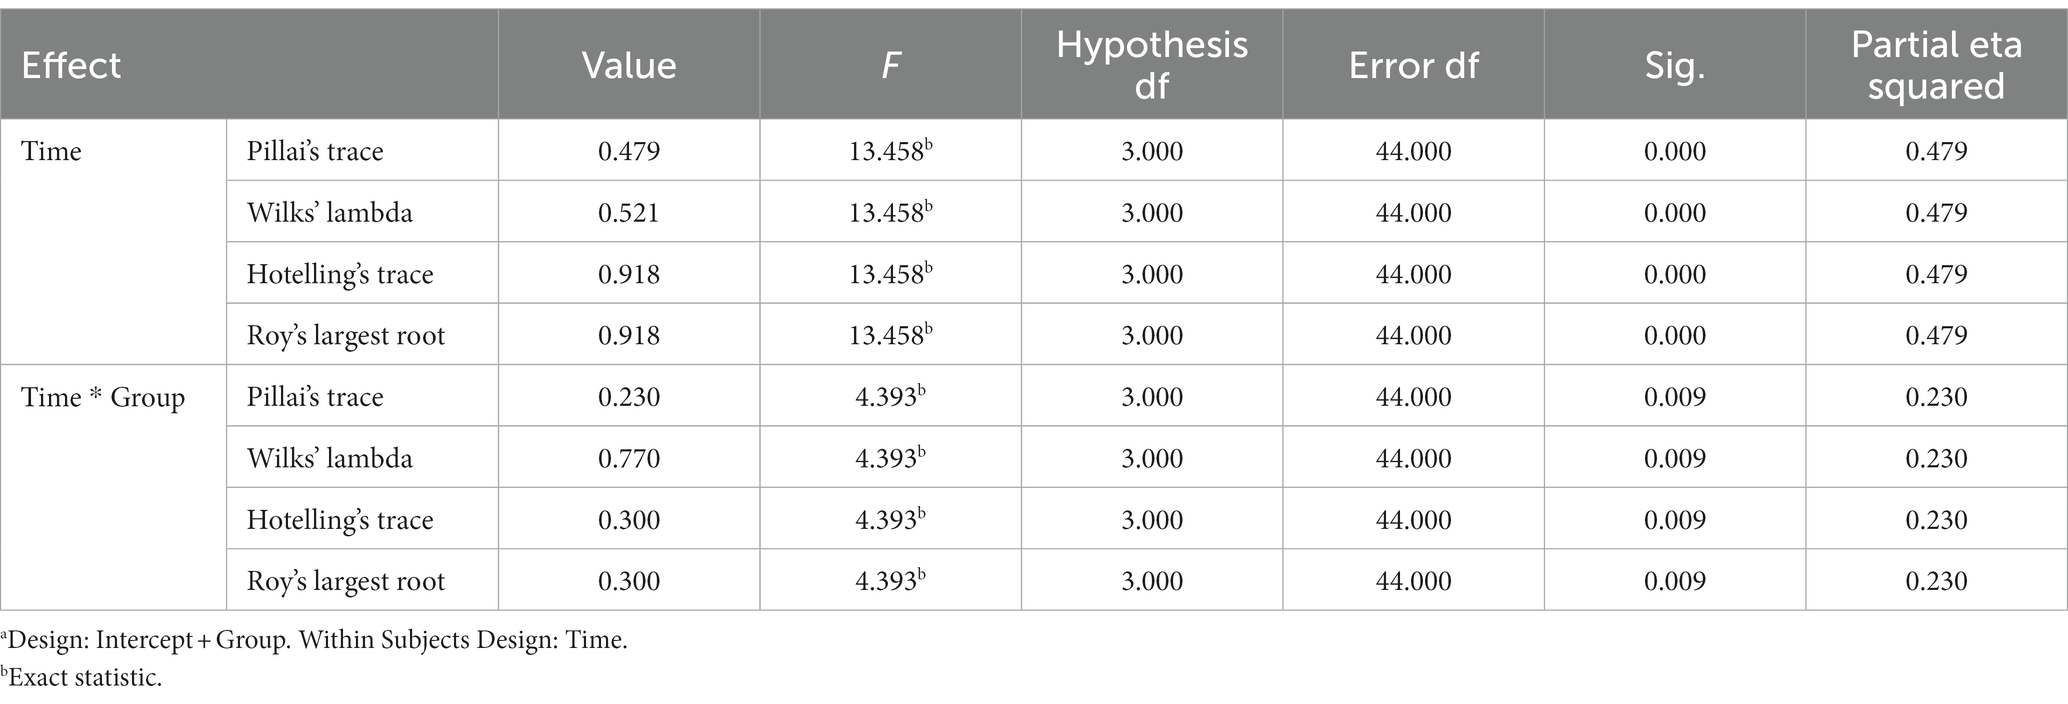Click the Partial eta squared header
2068x704 pixels.
1936,65
